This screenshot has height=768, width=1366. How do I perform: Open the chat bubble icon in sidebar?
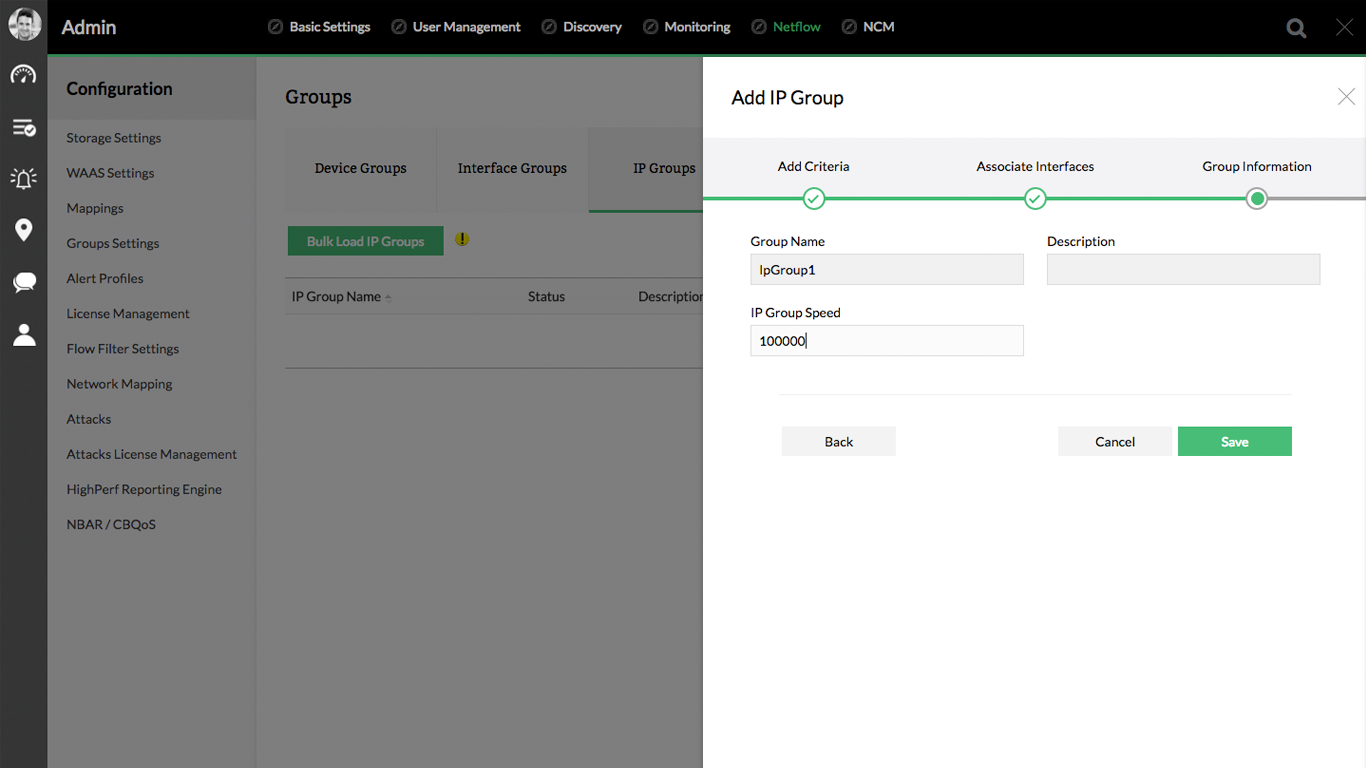(x=24, y=283)
